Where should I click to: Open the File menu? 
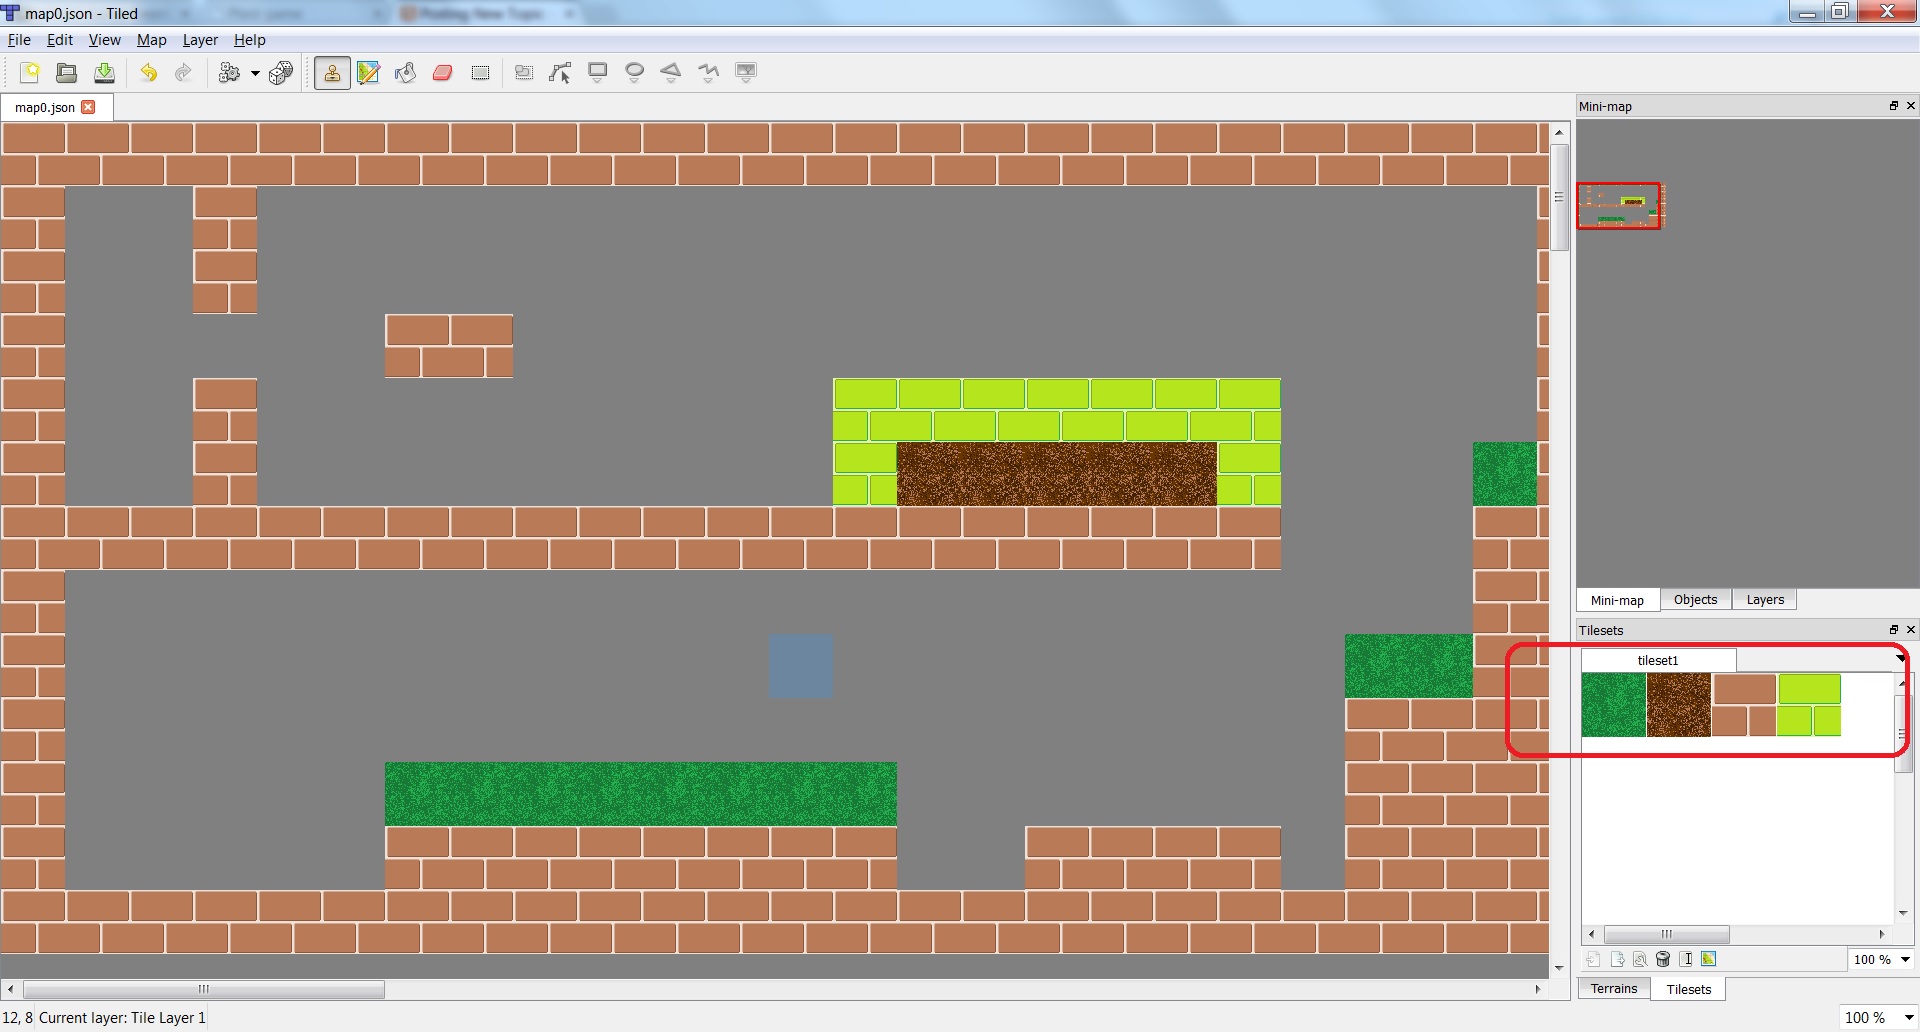[19, 40]
